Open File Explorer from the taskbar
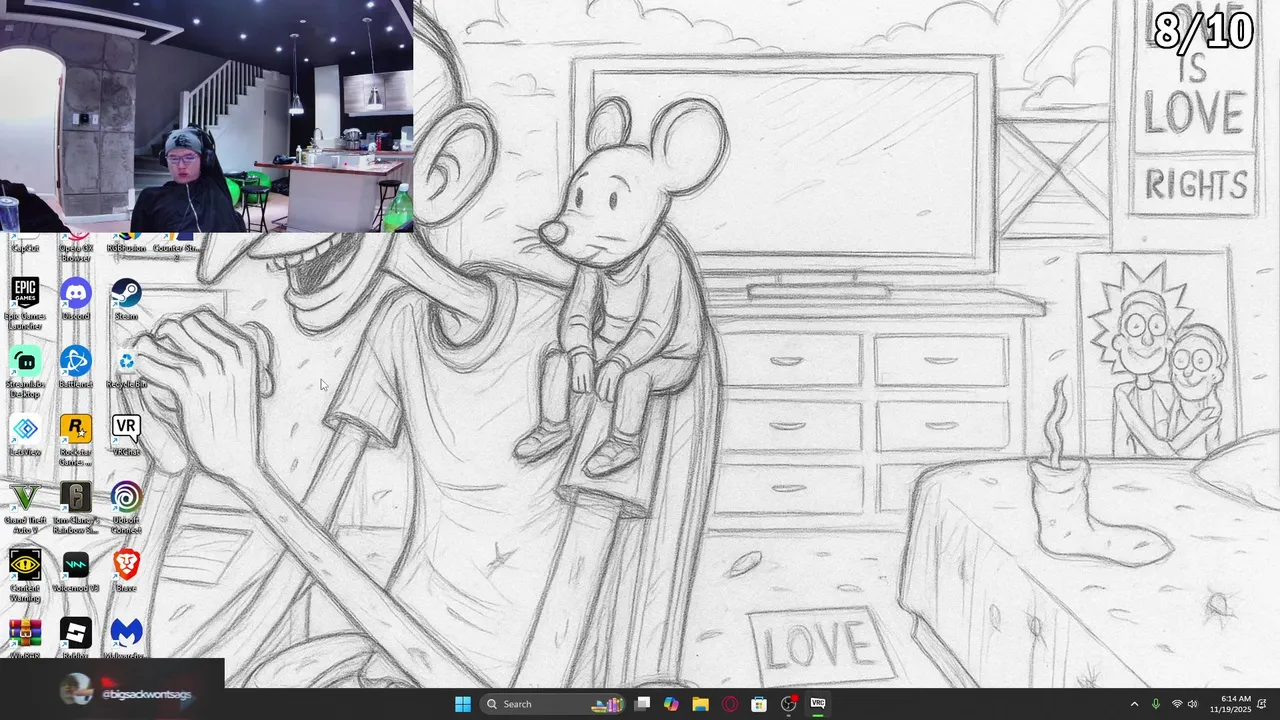 (700, 704)
